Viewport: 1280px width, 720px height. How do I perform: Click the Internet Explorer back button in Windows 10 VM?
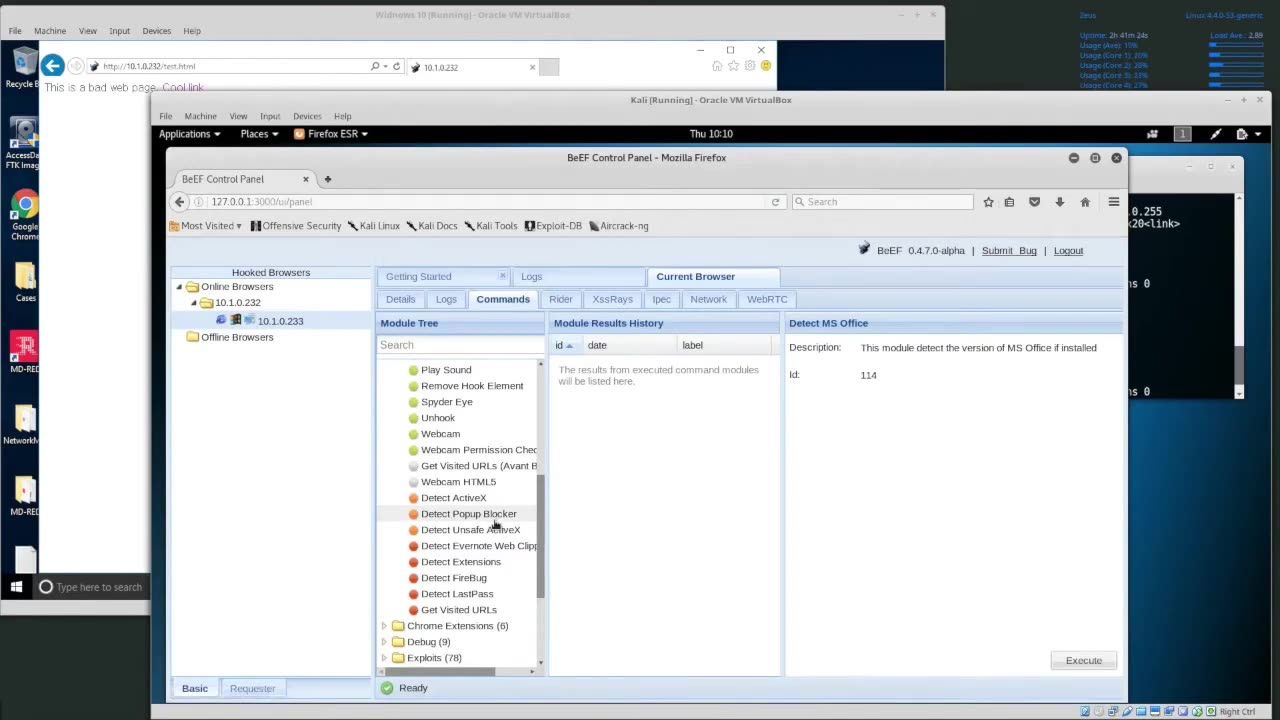point(53,66)
